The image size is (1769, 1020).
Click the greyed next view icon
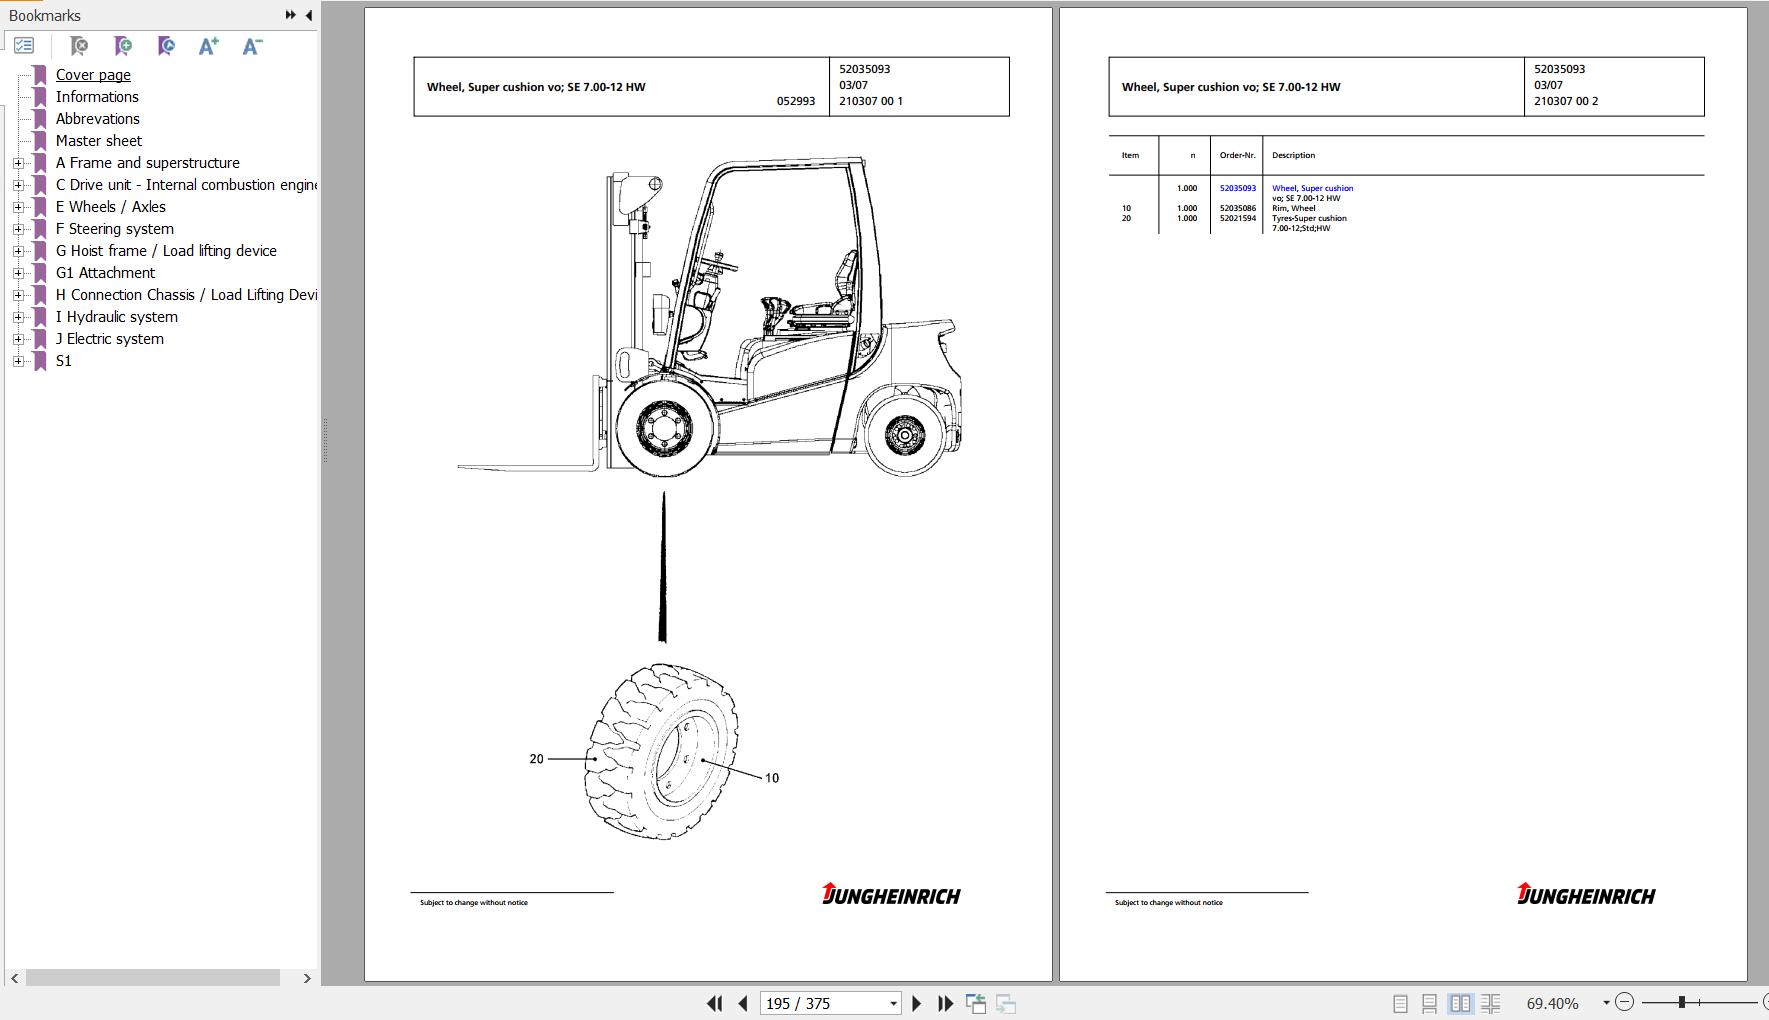click(x=1006, y=1003)
